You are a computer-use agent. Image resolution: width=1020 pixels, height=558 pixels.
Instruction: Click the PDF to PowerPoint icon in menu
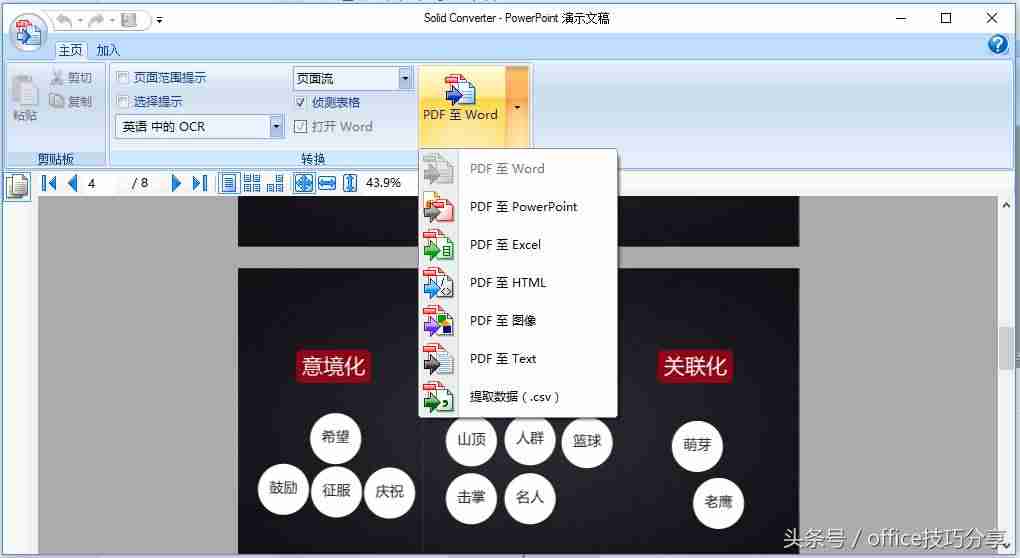pos(438,207)
